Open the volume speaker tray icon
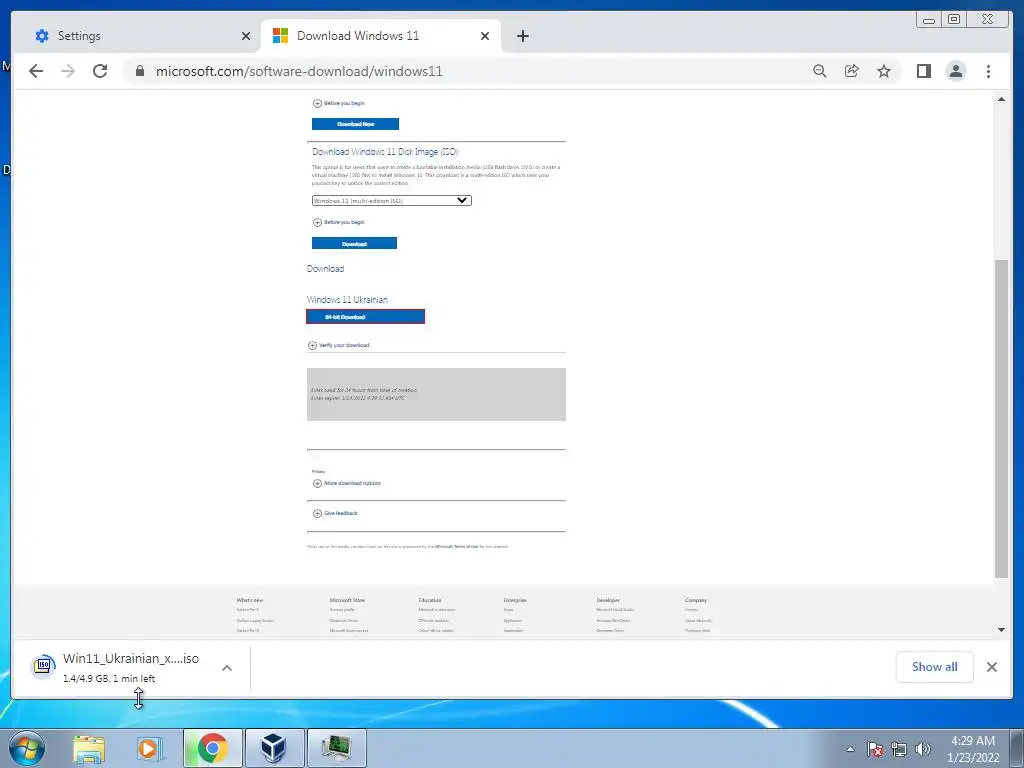 923,749
